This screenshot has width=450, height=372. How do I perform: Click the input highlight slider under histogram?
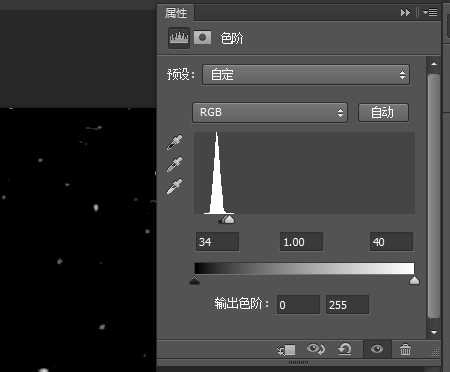230,219
